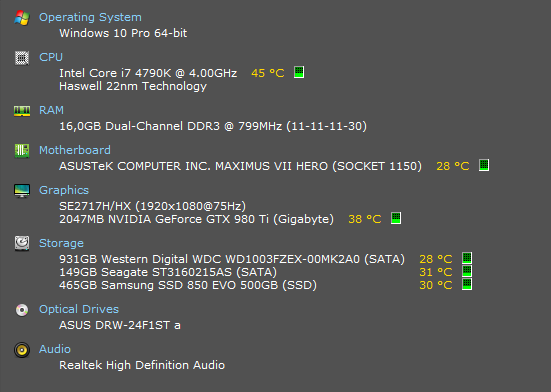551x392 pixels.
Task: Click the Audio speaker icon
Action: pyautogui.click(x=22, y=350)
